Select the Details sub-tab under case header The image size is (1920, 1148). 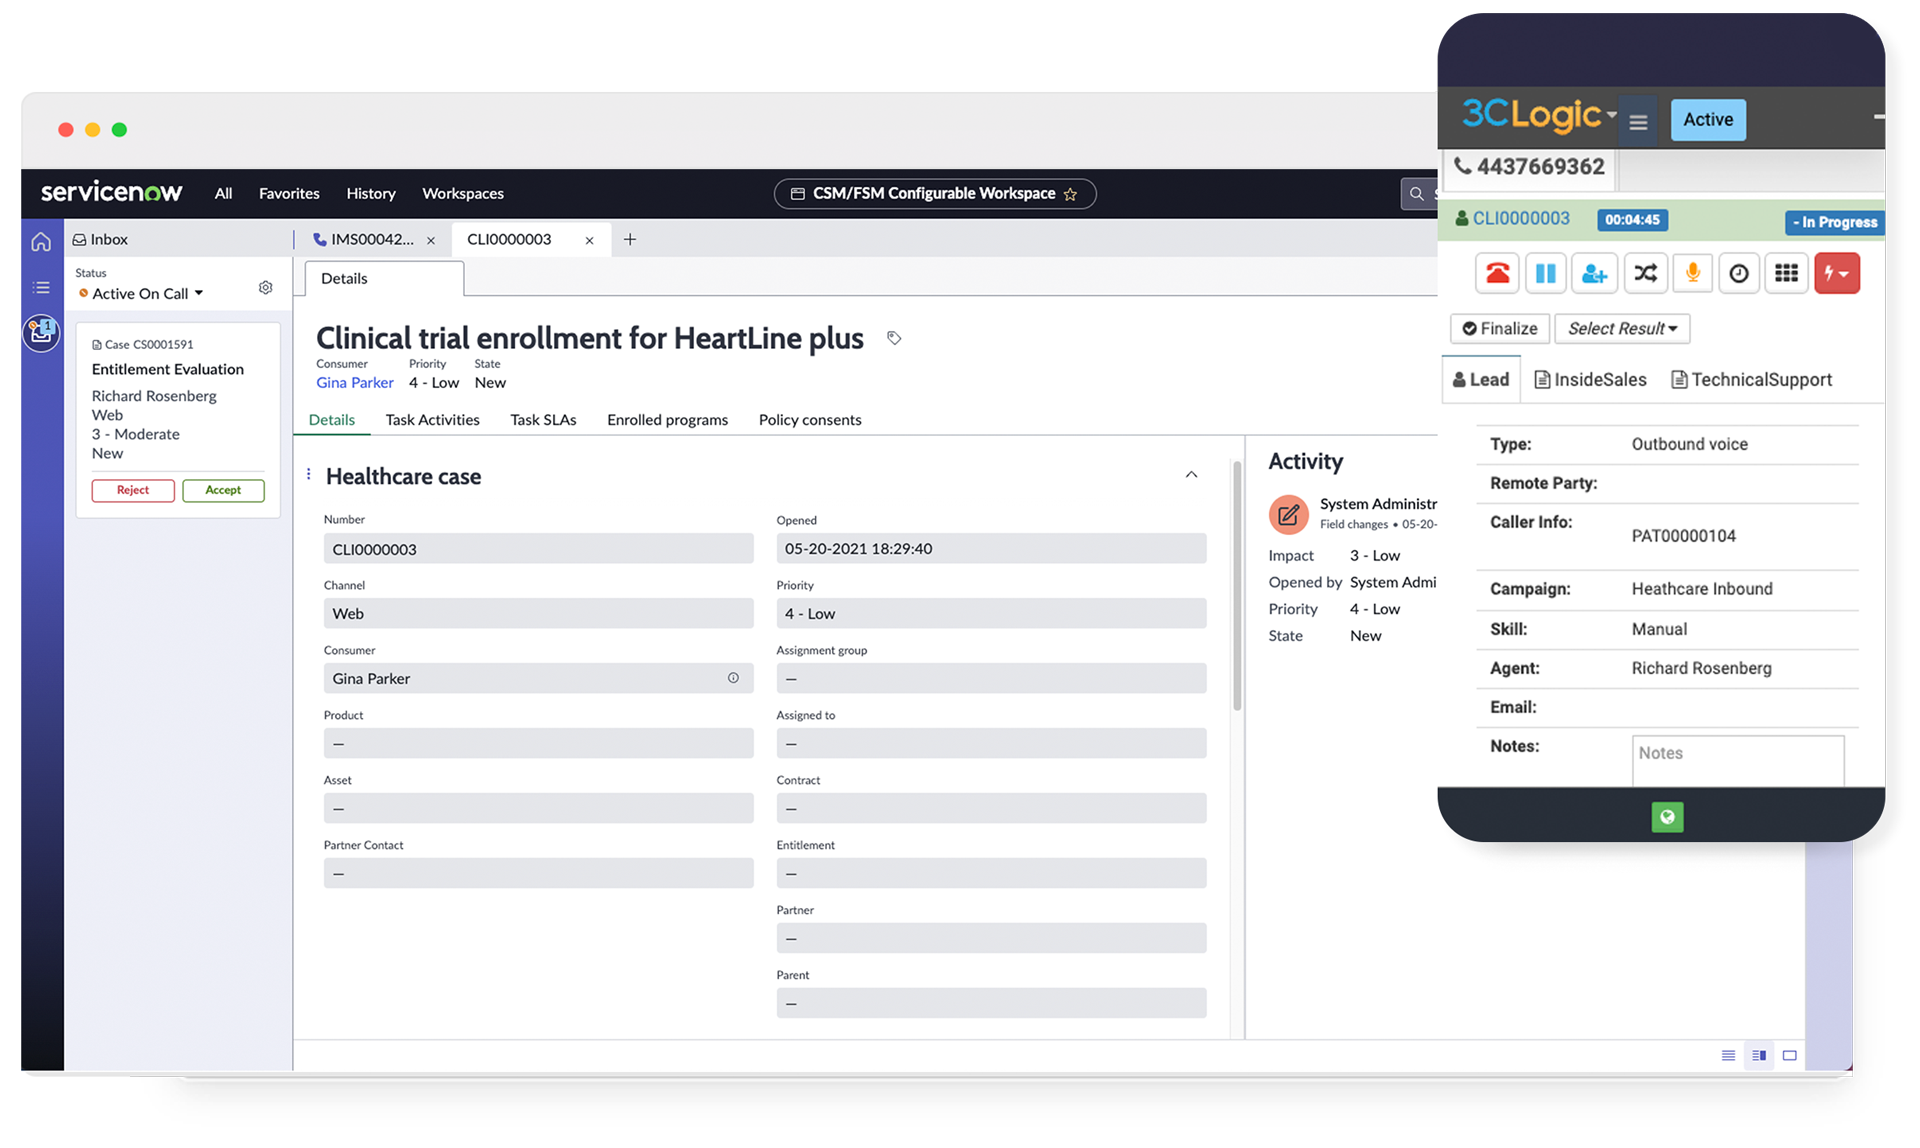coord(332,419)
